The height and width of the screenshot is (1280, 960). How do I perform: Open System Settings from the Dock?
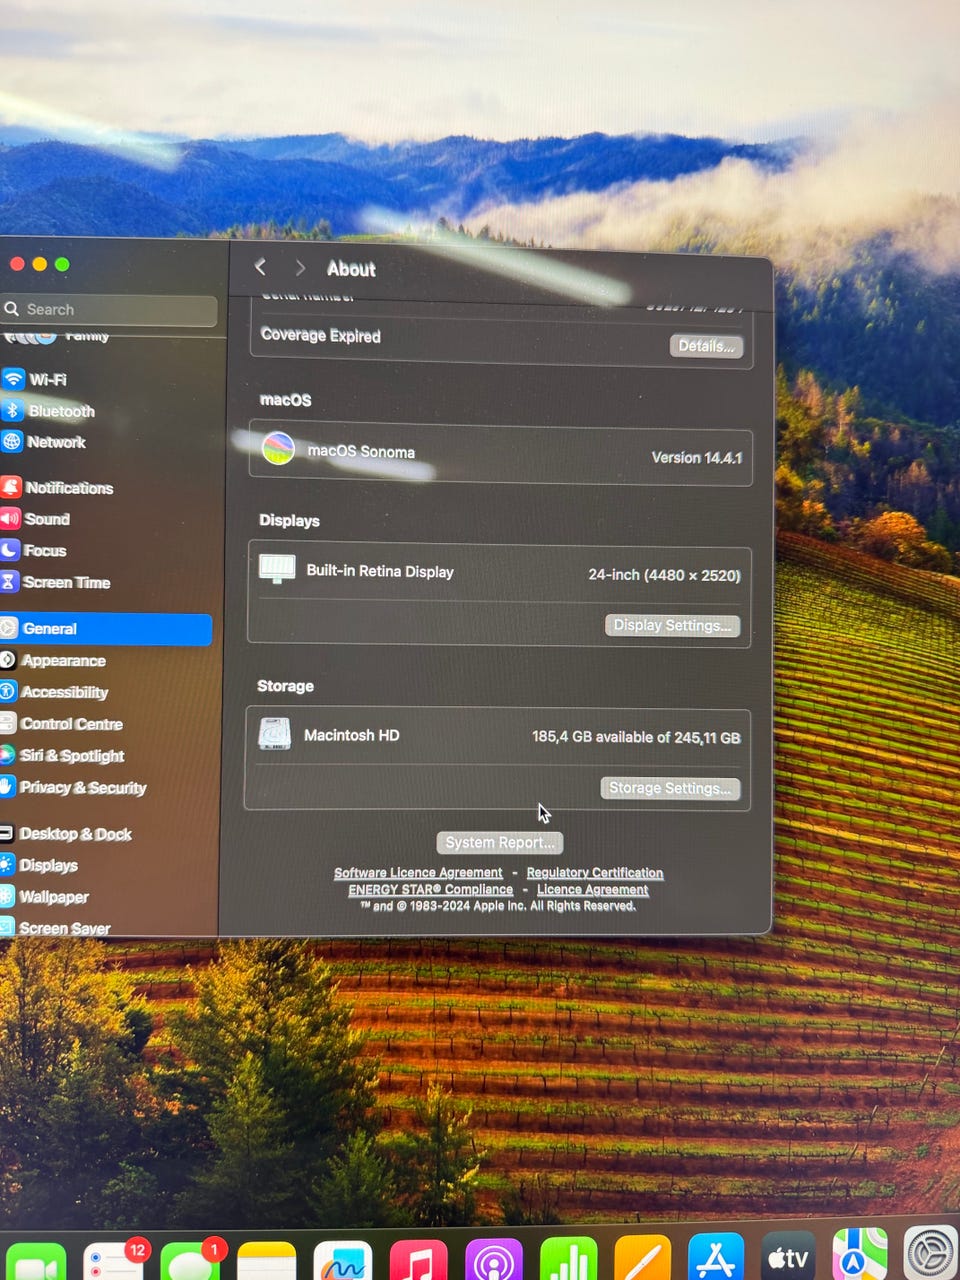coord(931,1253)
